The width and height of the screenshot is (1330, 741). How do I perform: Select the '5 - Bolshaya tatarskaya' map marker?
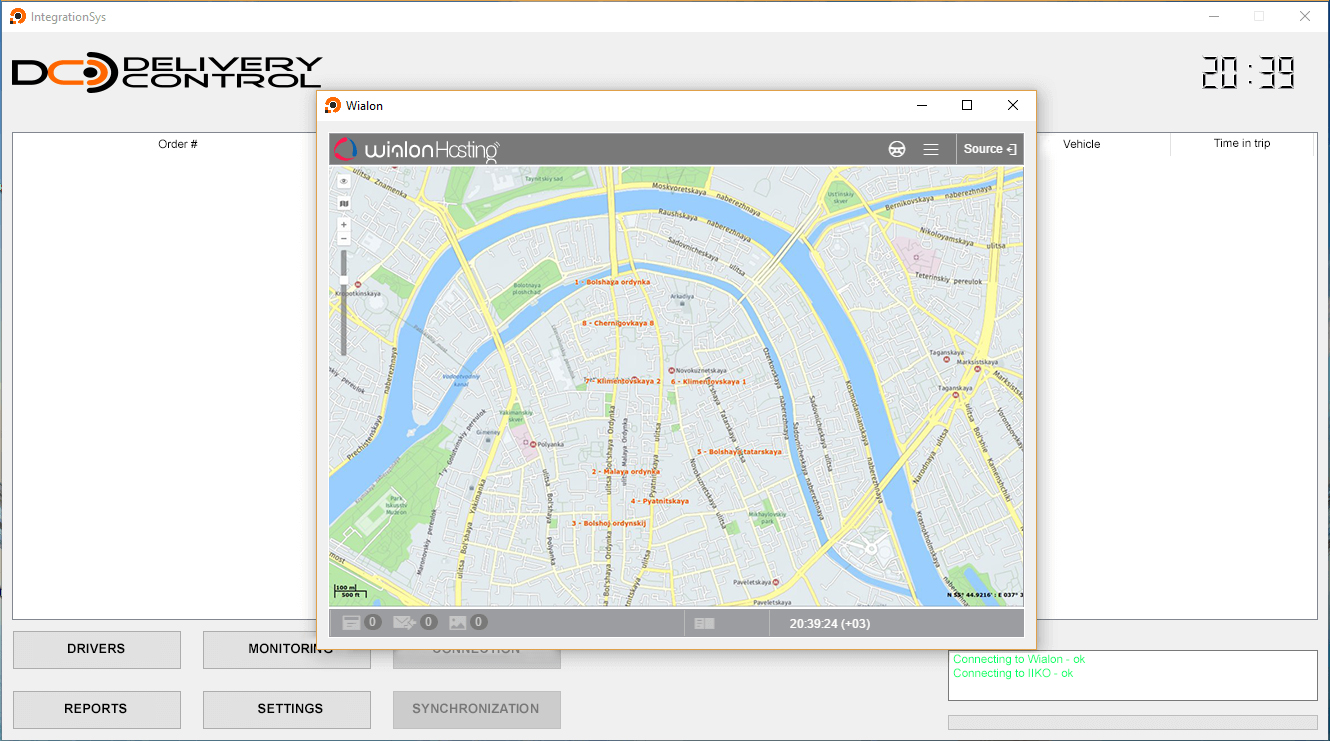pos(740,452)
